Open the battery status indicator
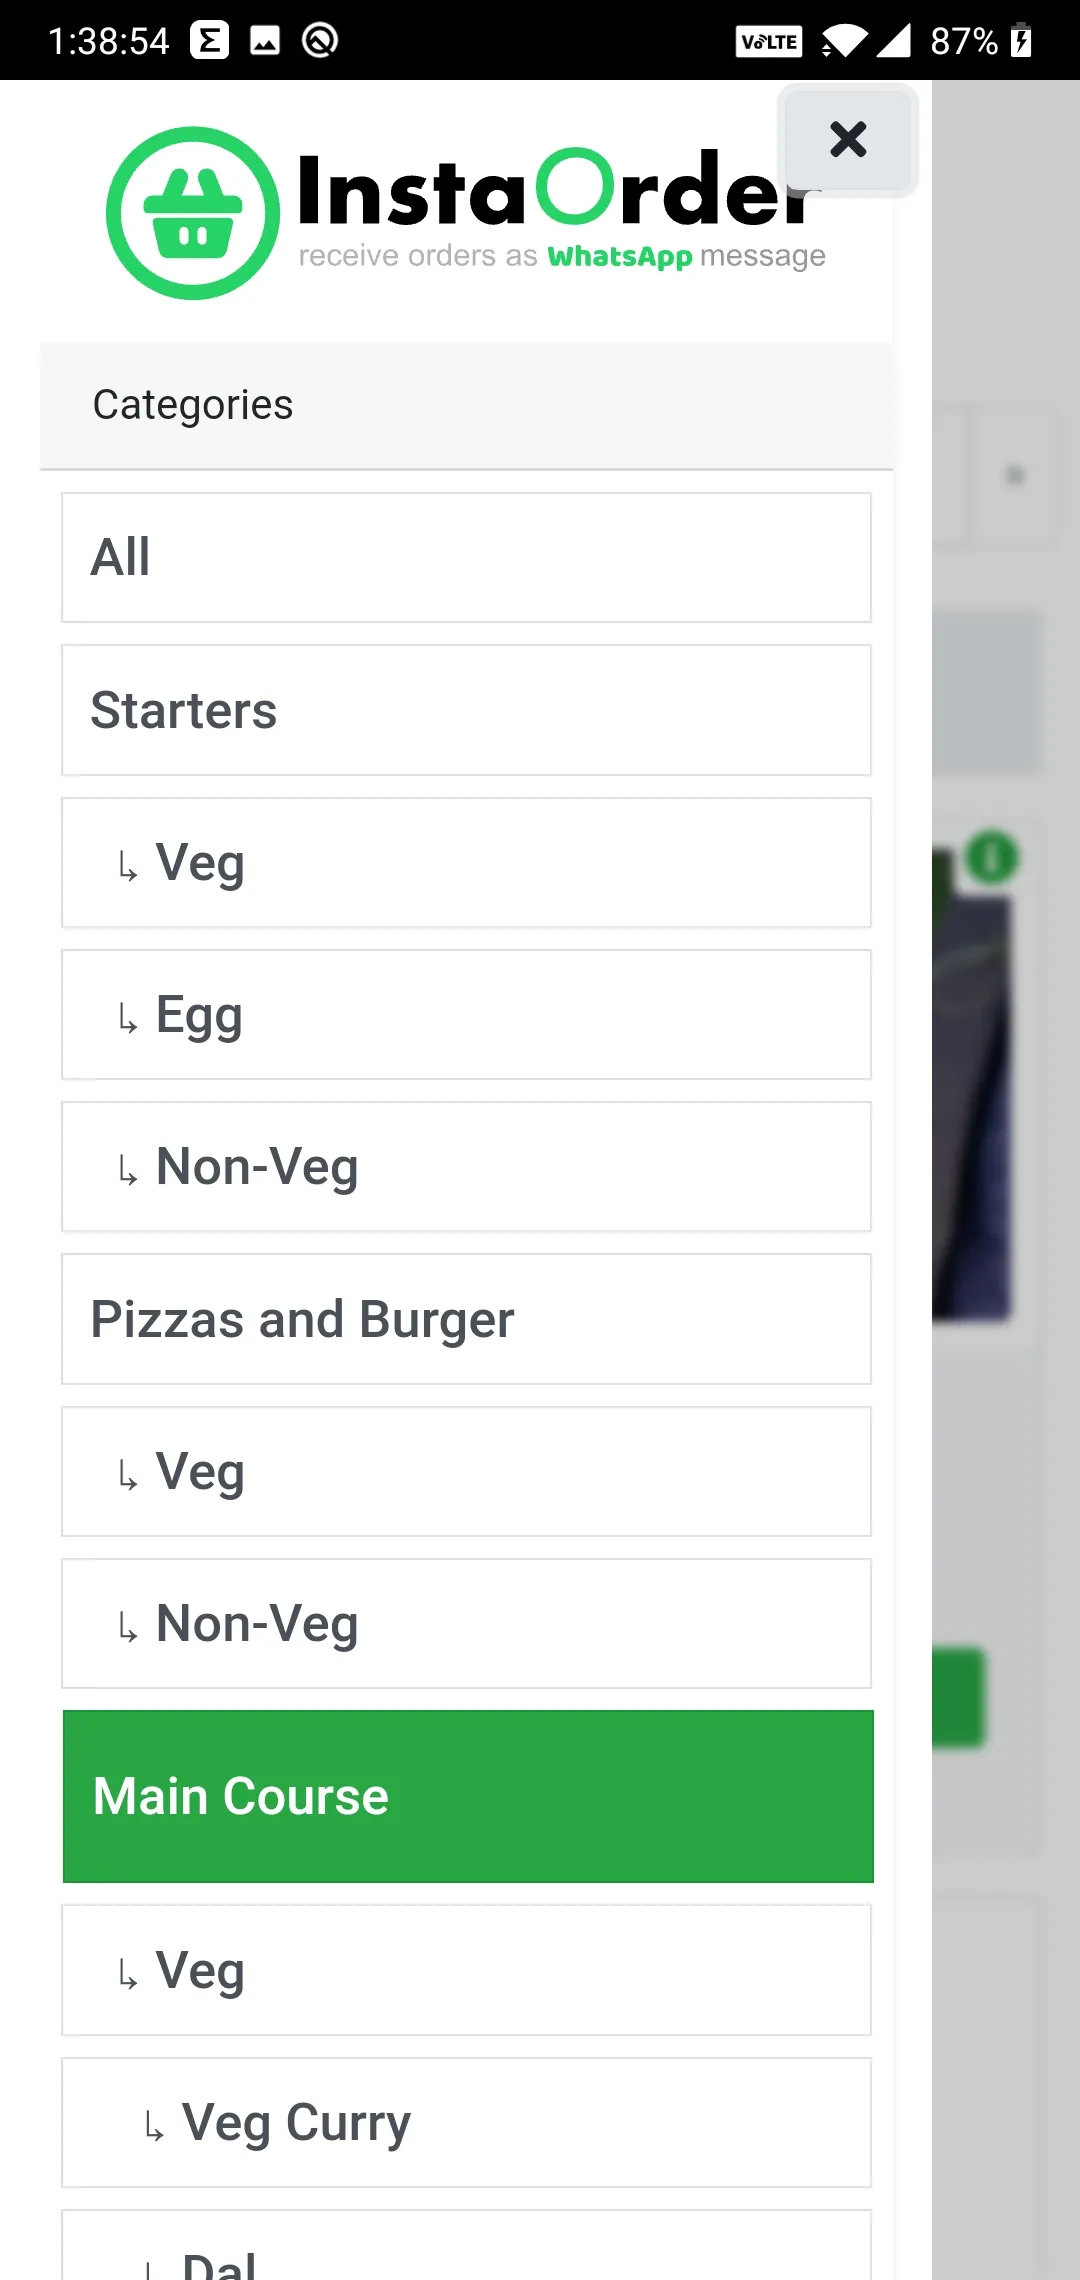The height and width of the screenshot is (2280, 1080). click(x=1021, y=41)
